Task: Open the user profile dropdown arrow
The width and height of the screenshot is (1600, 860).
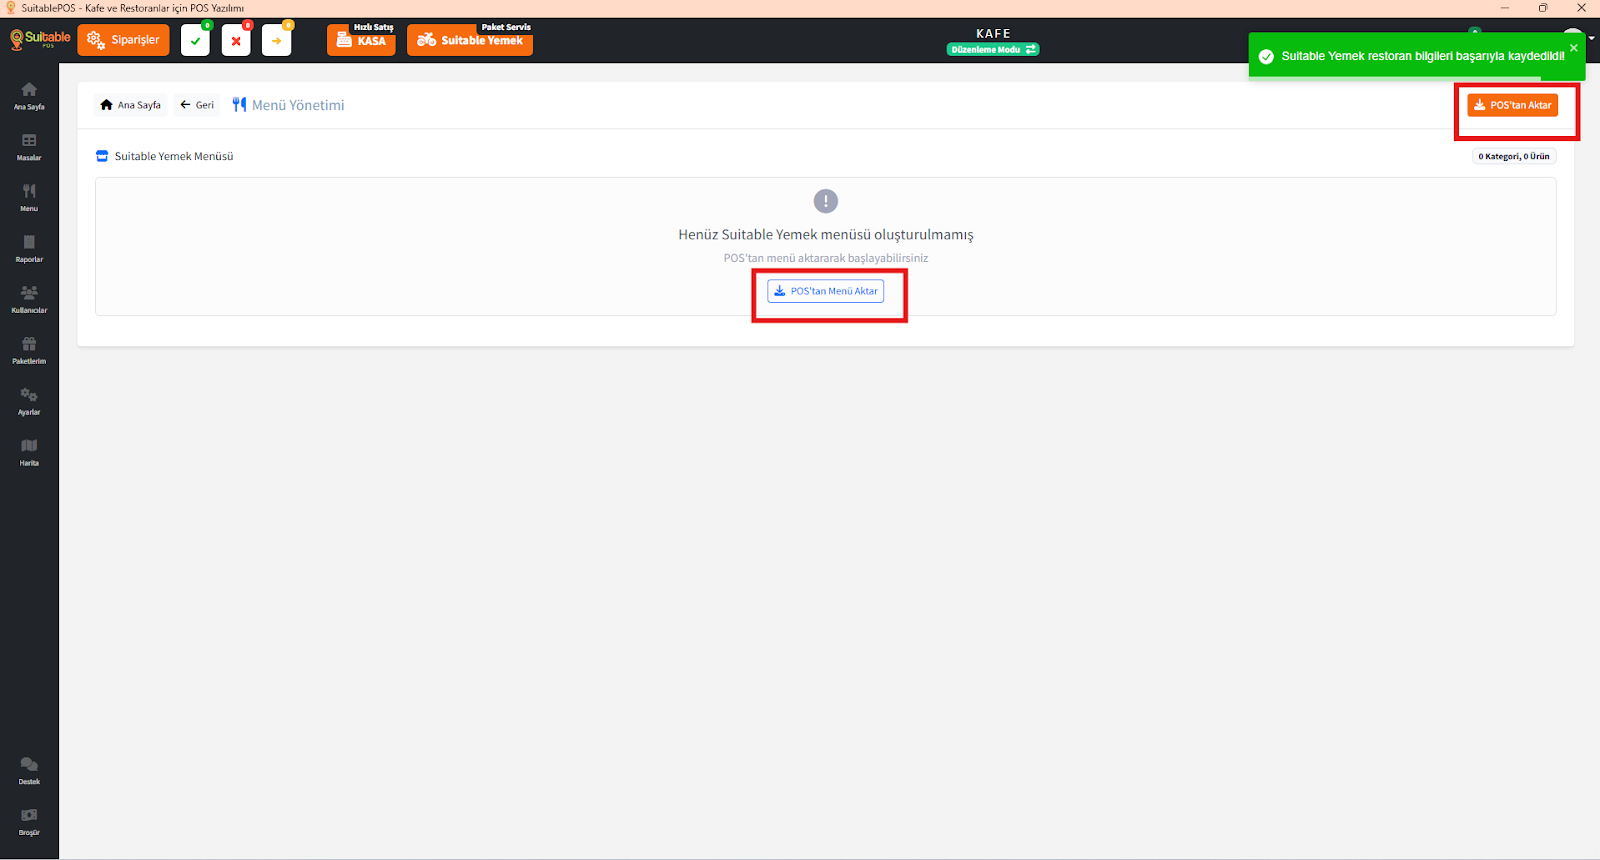Action: click(x=1591, y=38)
